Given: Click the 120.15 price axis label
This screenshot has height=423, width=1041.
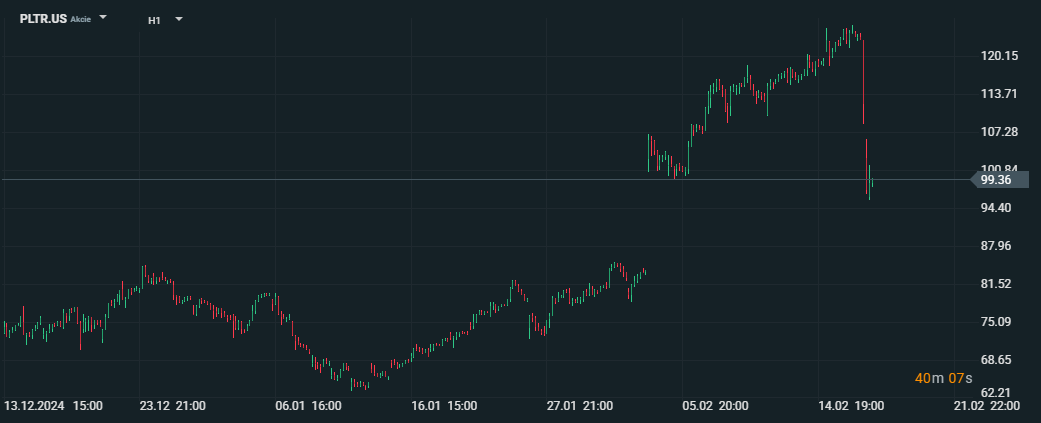Looking at the screenshot, I should coord(999,56).
